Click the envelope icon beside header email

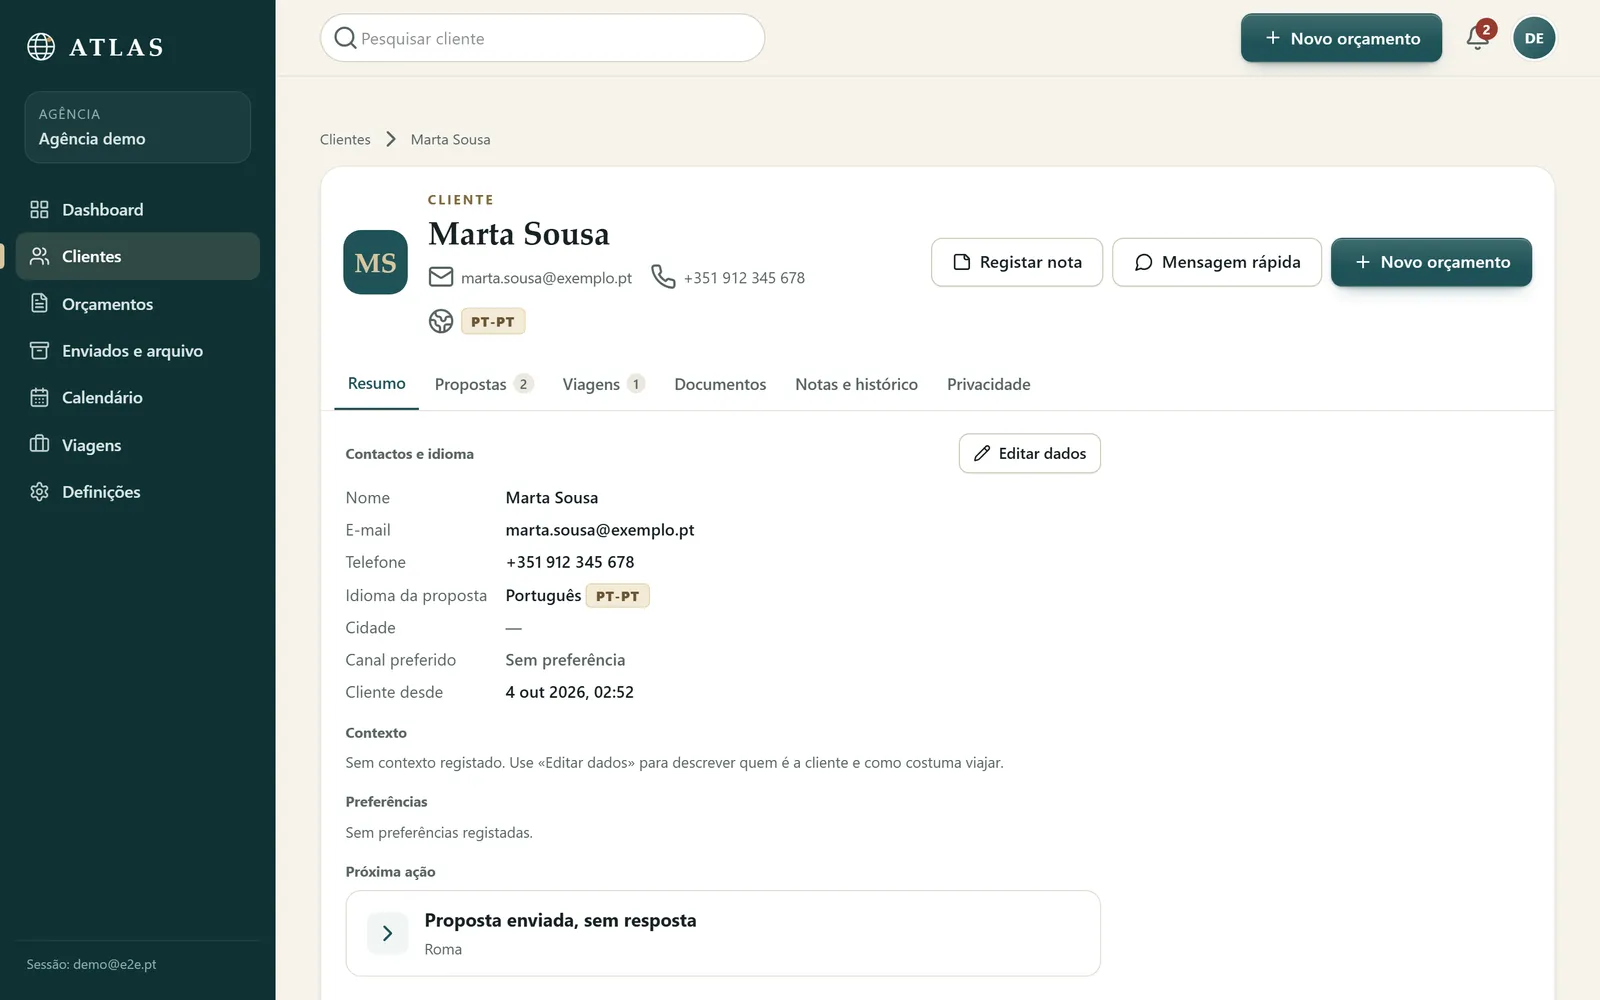(441, 277)
